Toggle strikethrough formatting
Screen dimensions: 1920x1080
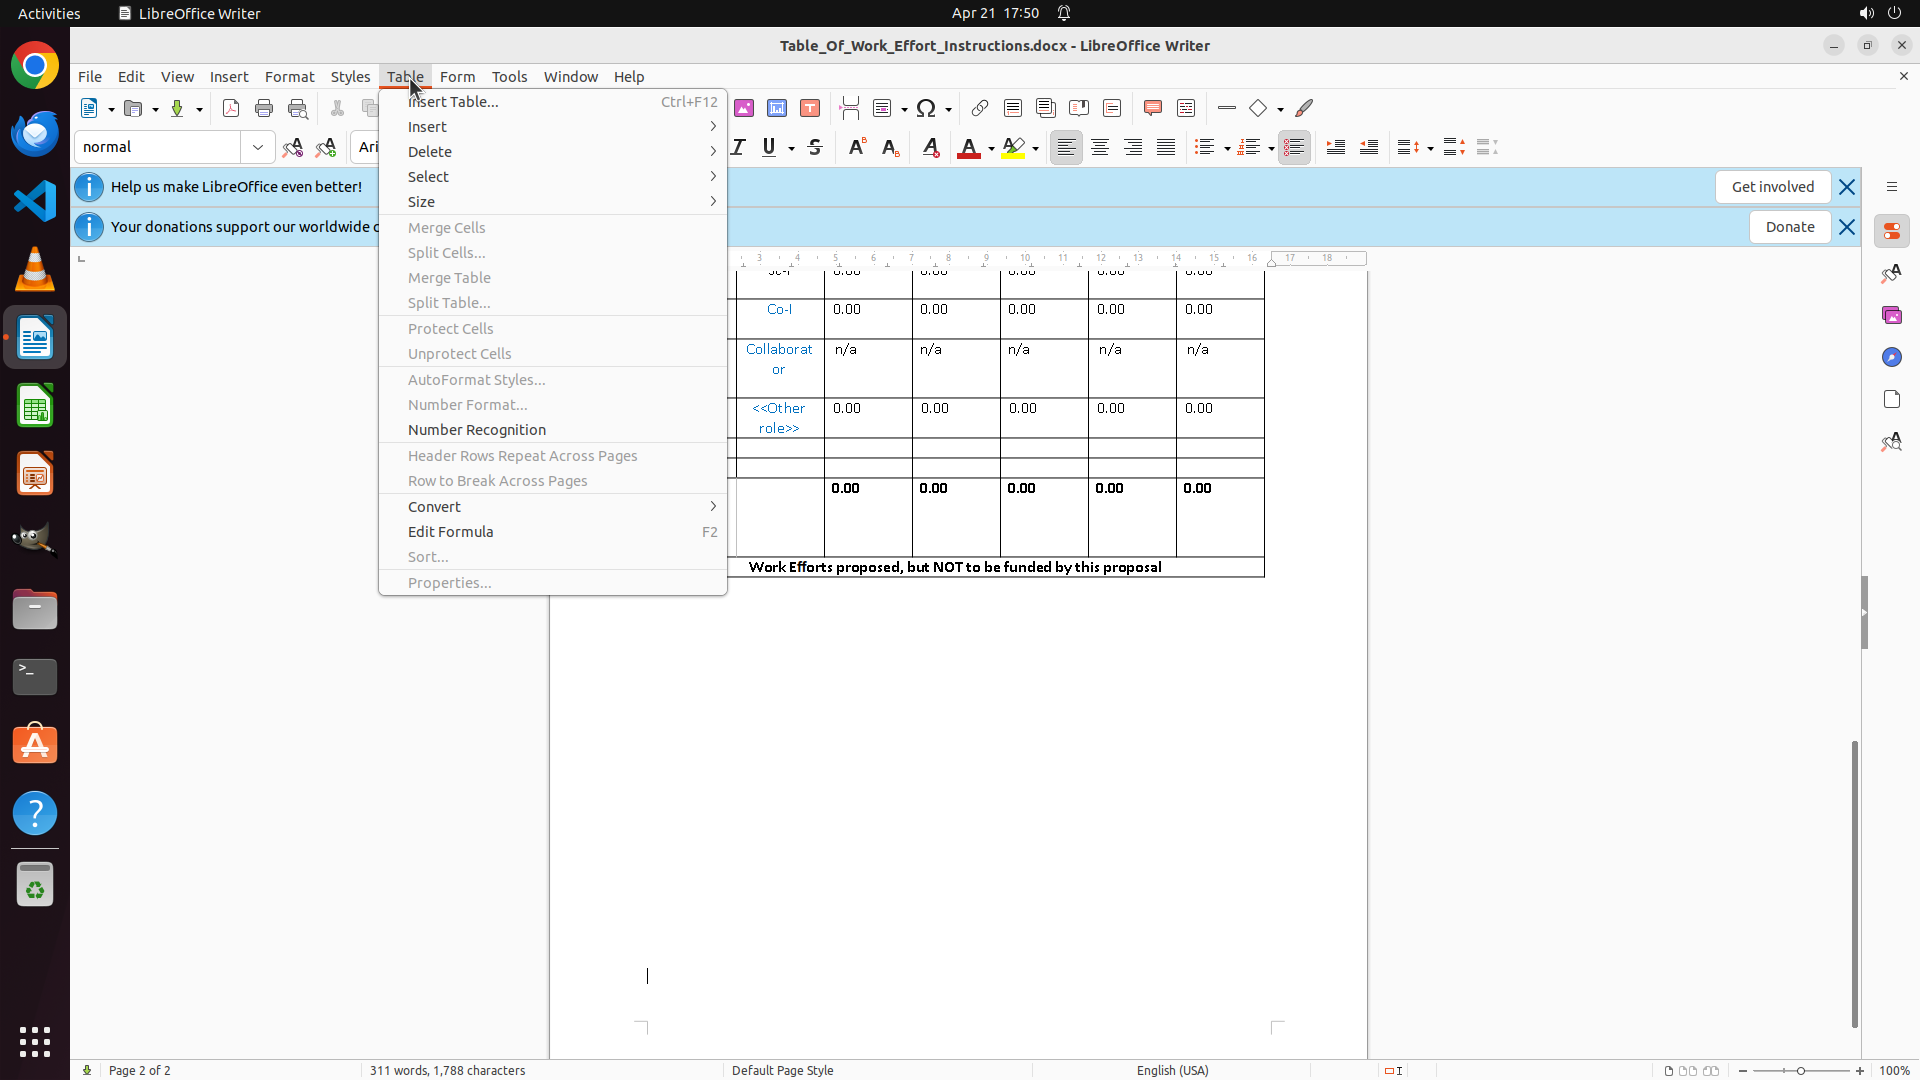(x=815, y=147)
